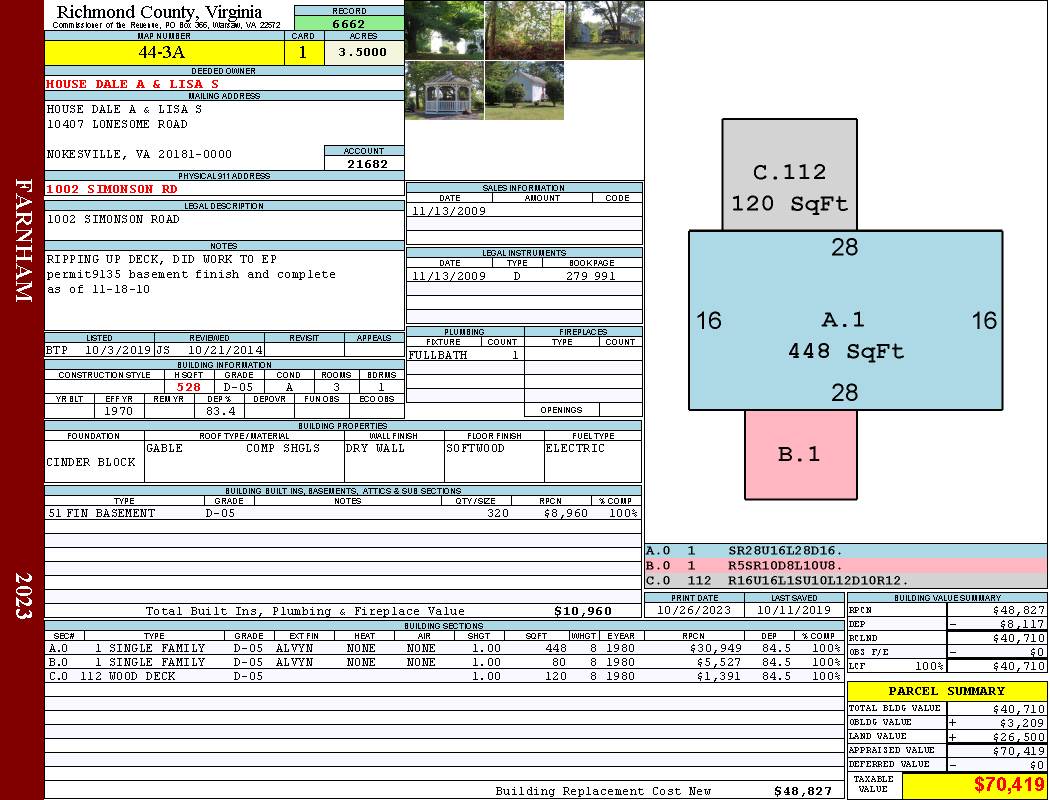Click wall finish DRY WALL
The height and width of the screenshot is (800, 1050).
click(375, 448)
